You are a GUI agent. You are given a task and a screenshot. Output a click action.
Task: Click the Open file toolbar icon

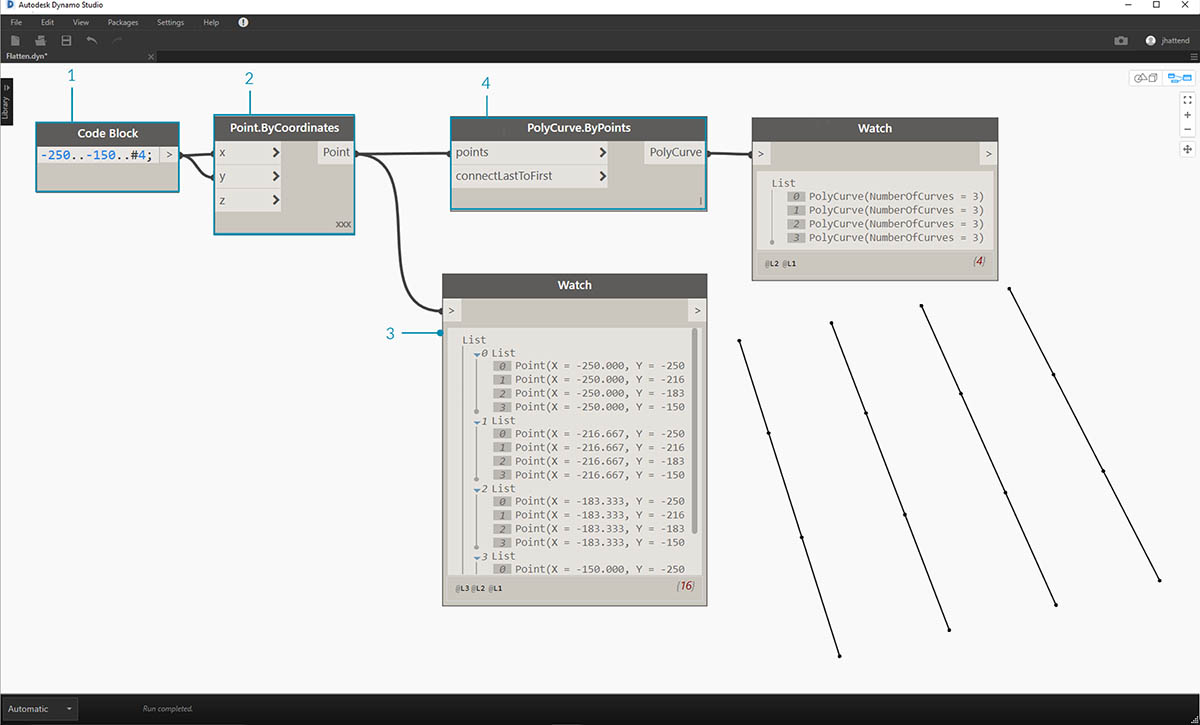coord(41,40)
